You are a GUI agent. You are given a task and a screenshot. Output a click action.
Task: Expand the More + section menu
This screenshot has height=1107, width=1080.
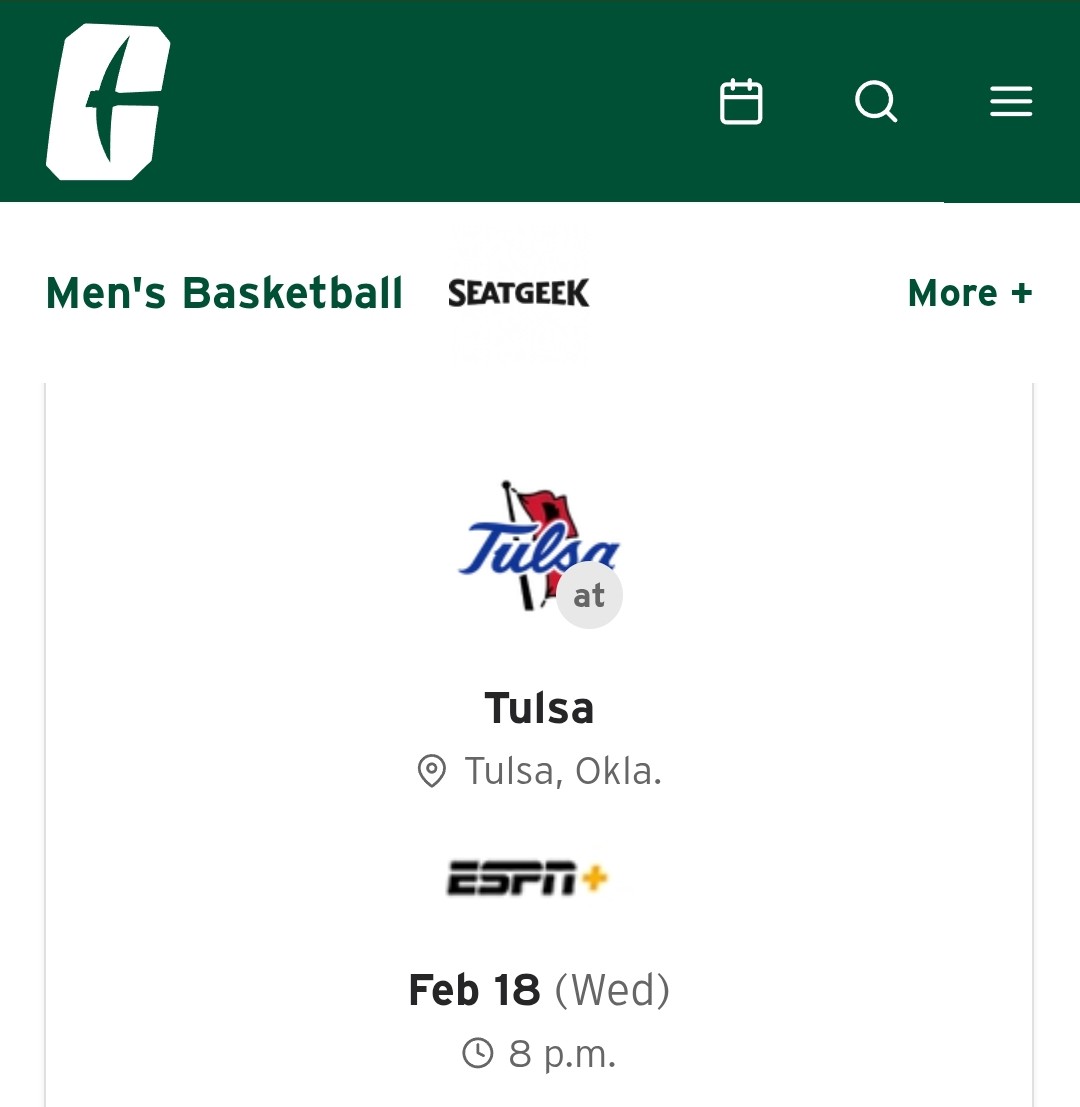(x=969, y=293)
